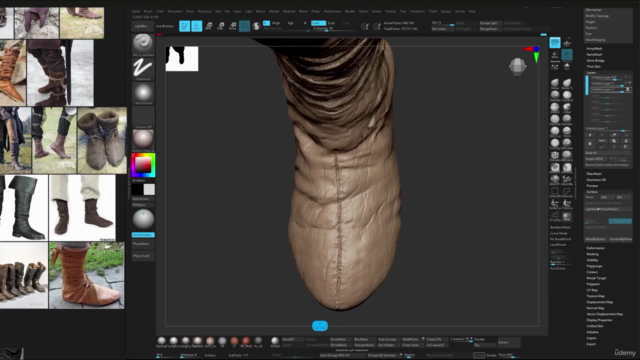Select the Standard brush
Image resolution: width=640 pixels, height=360 pixels.
pyautogui.click(x=555, y=96)
